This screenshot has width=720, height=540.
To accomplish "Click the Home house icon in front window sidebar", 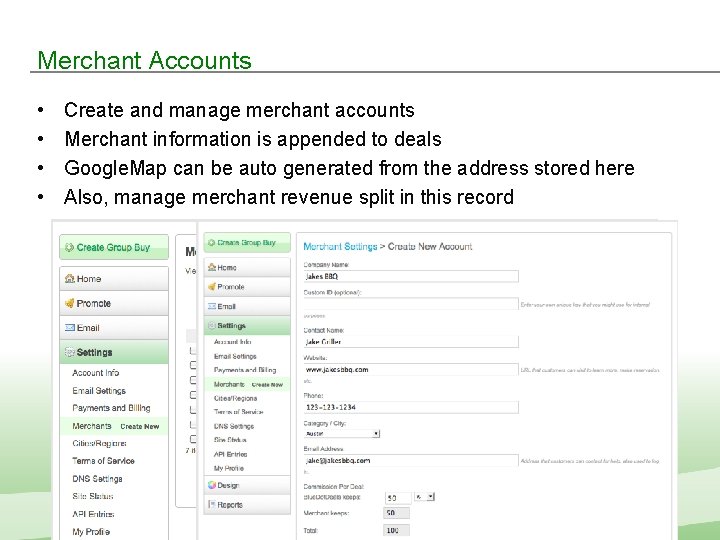I will [x=212, y=267].
